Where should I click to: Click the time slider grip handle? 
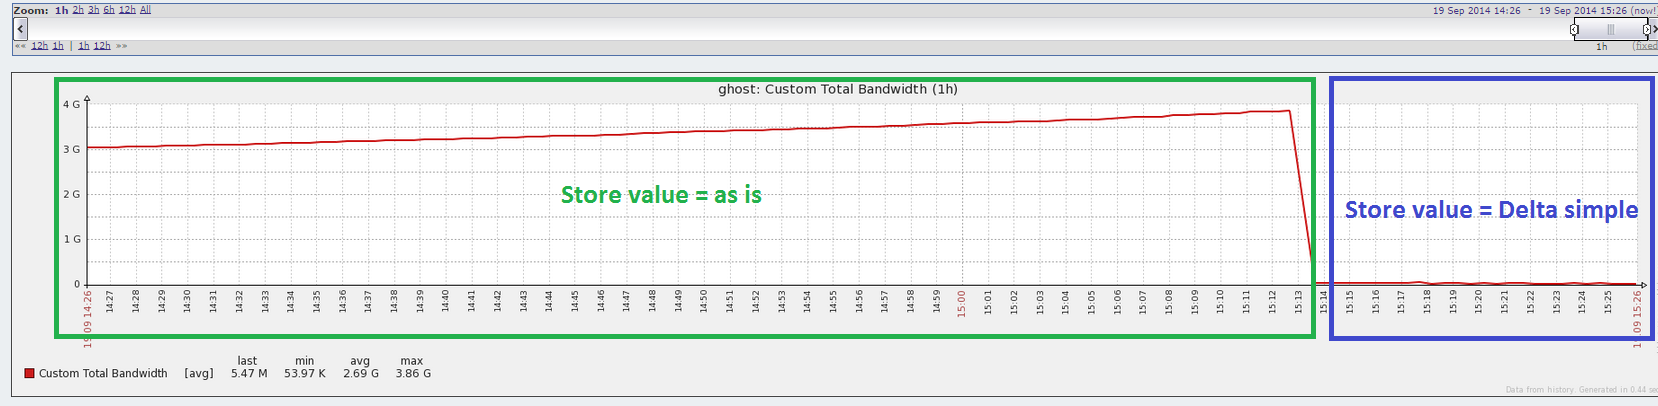[1610, 29]
